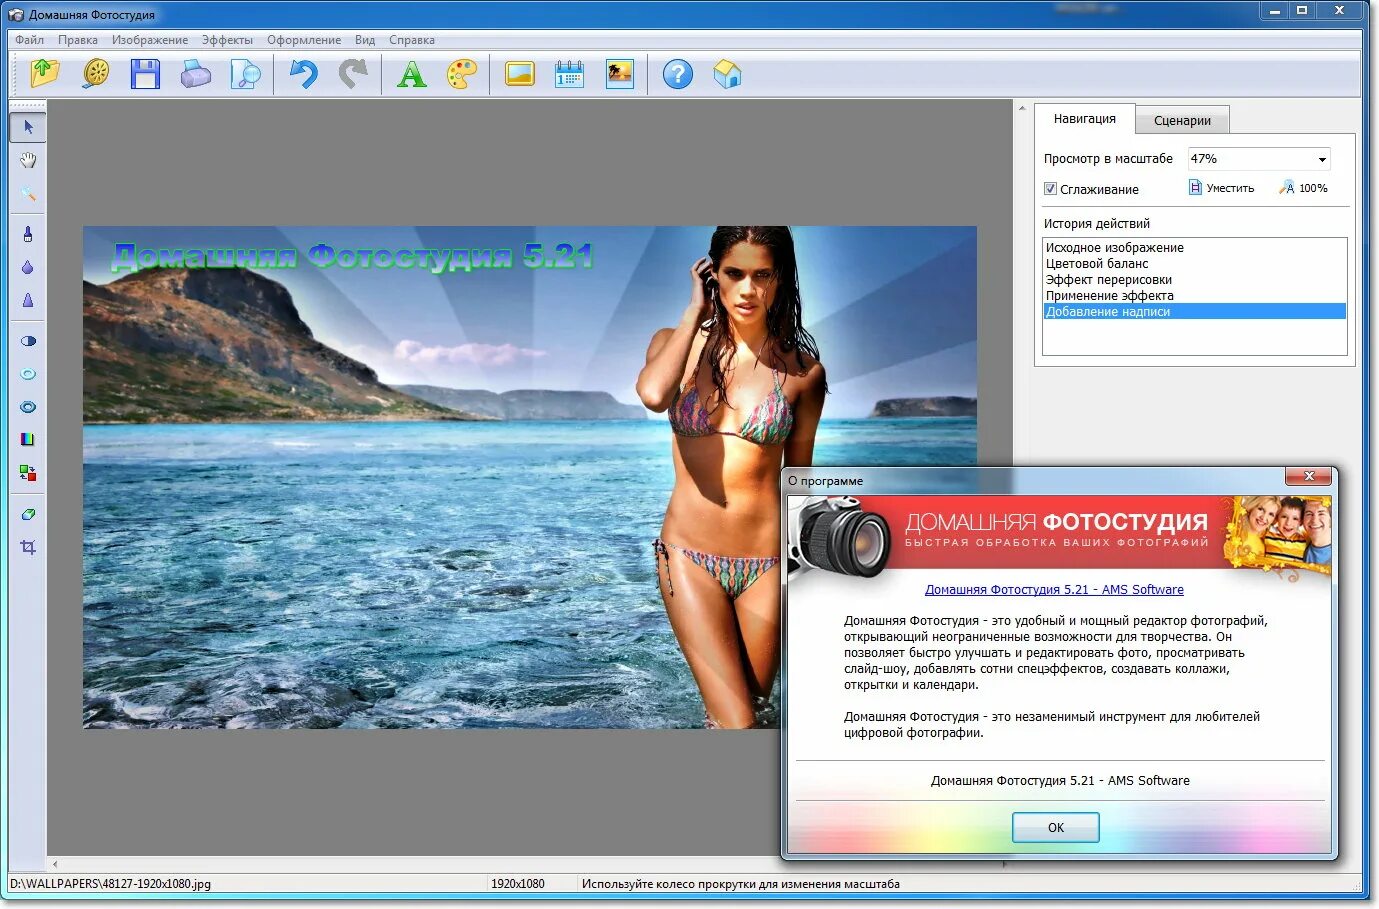The image size is (1379, 909).
Task: Create a calendar with the calendar icon
Action: tap(569, 73)
